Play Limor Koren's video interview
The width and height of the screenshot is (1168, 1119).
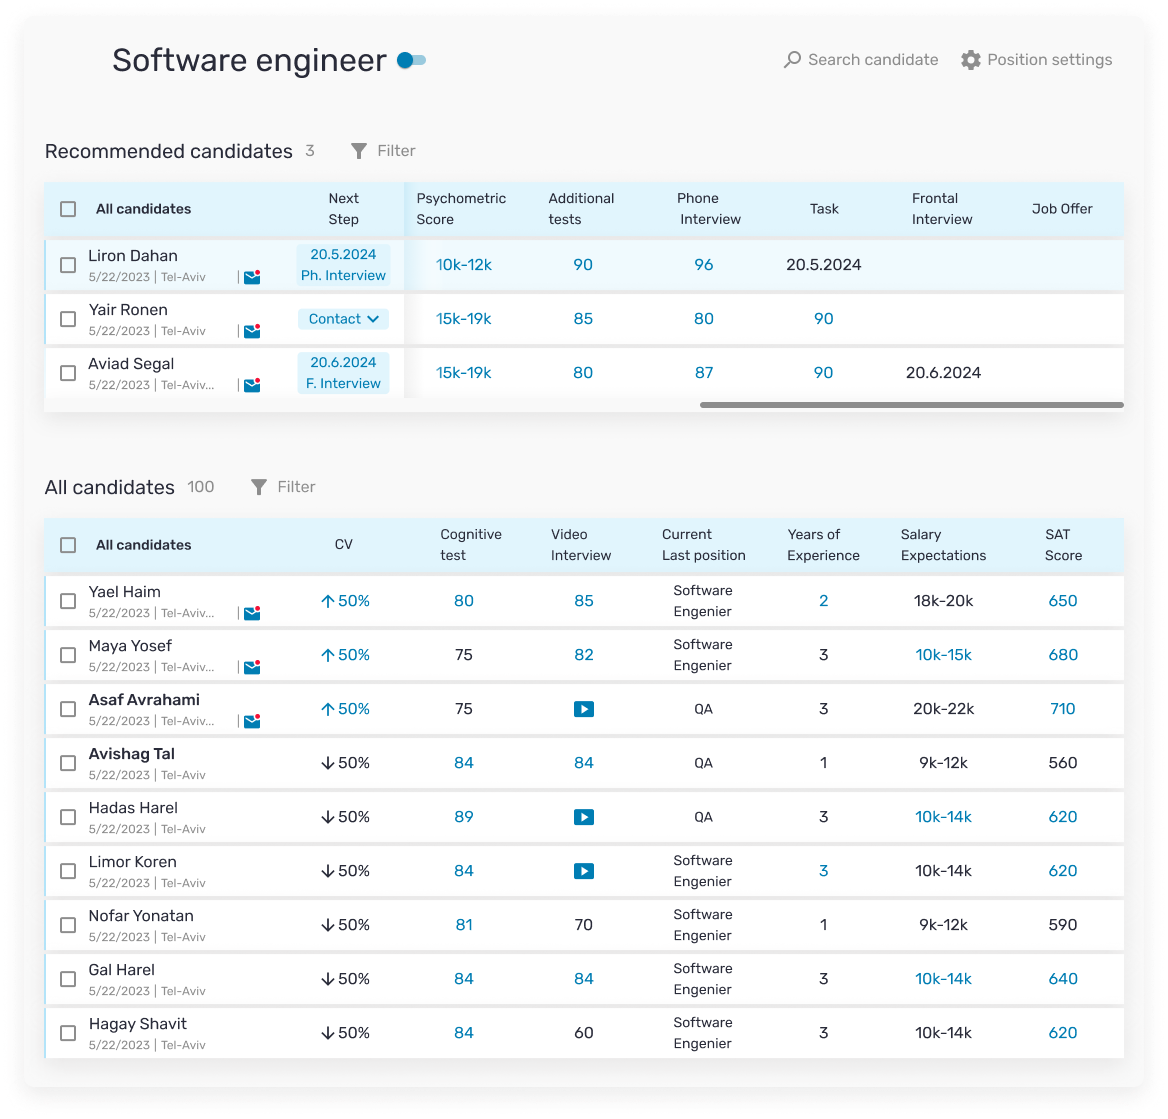[584, 871]
